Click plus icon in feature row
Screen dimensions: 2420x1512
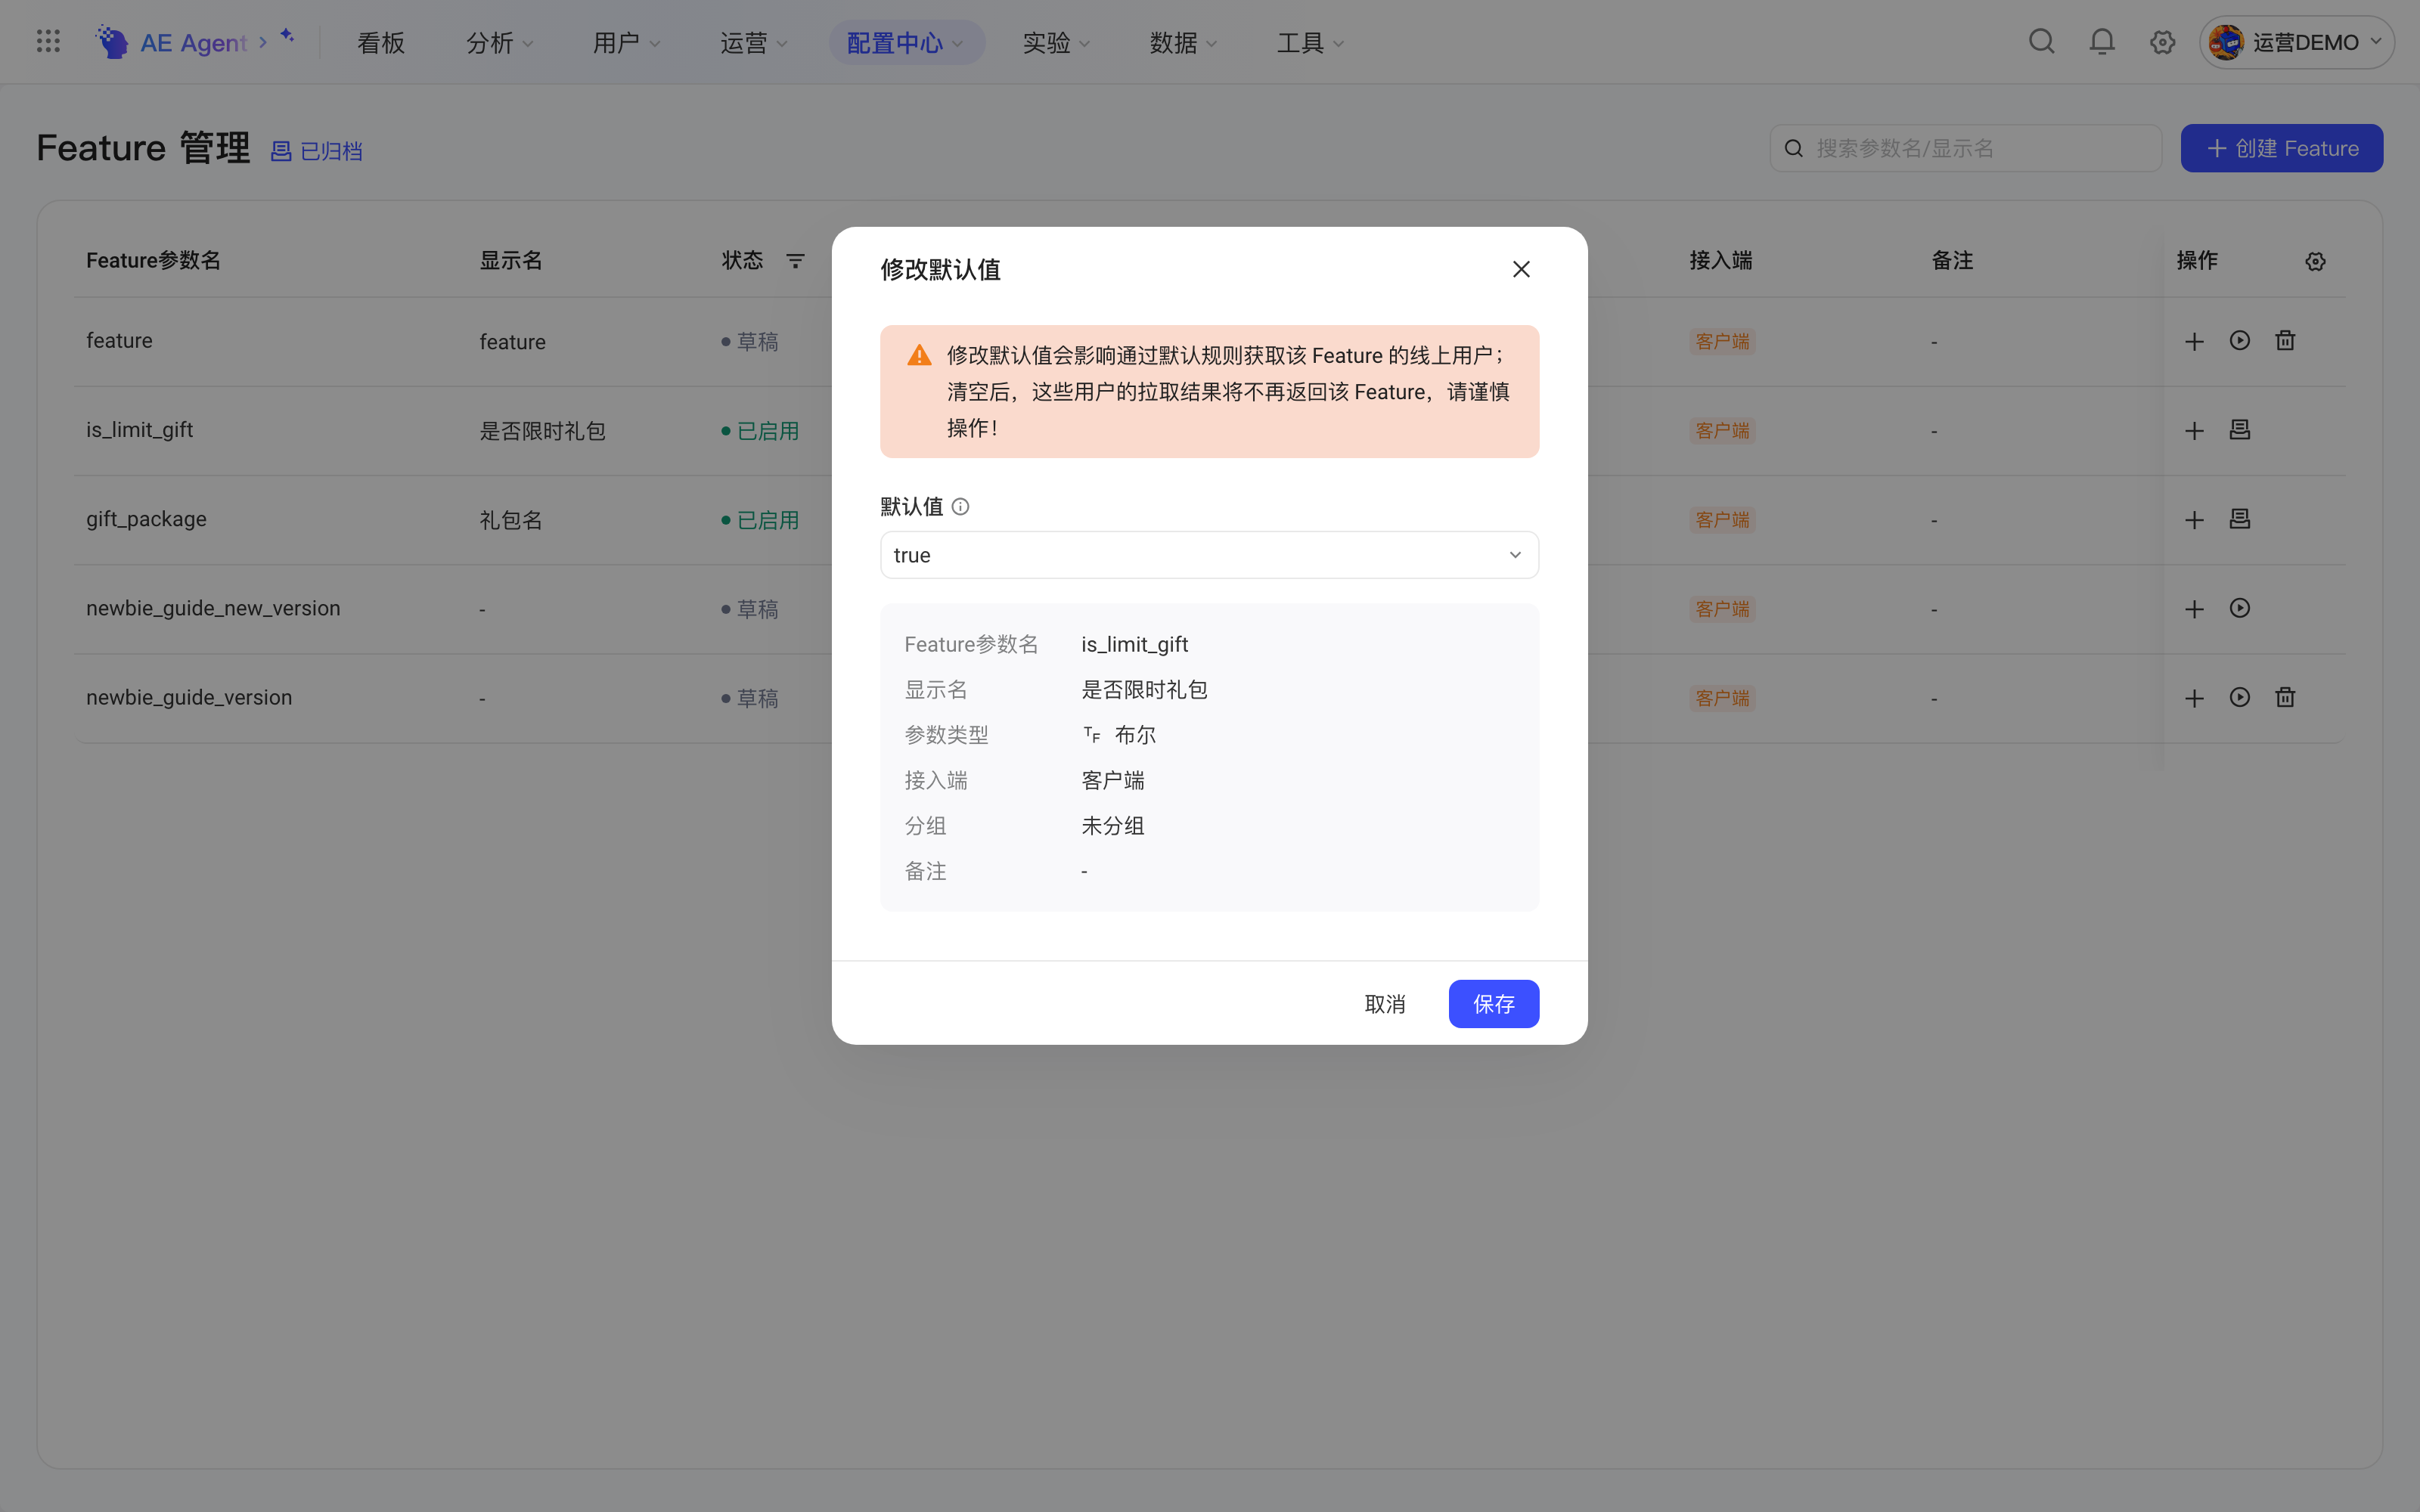2194,341
